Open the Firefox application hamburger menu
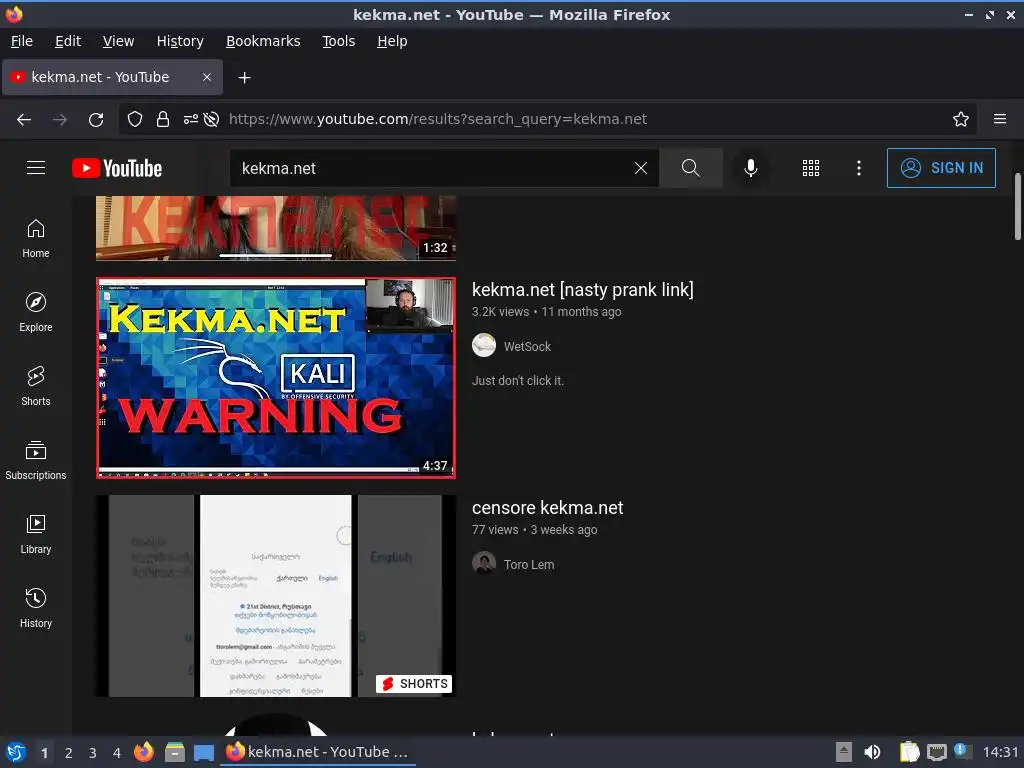The height and width of the screenshot is (768, 1024). [1000, 119]
